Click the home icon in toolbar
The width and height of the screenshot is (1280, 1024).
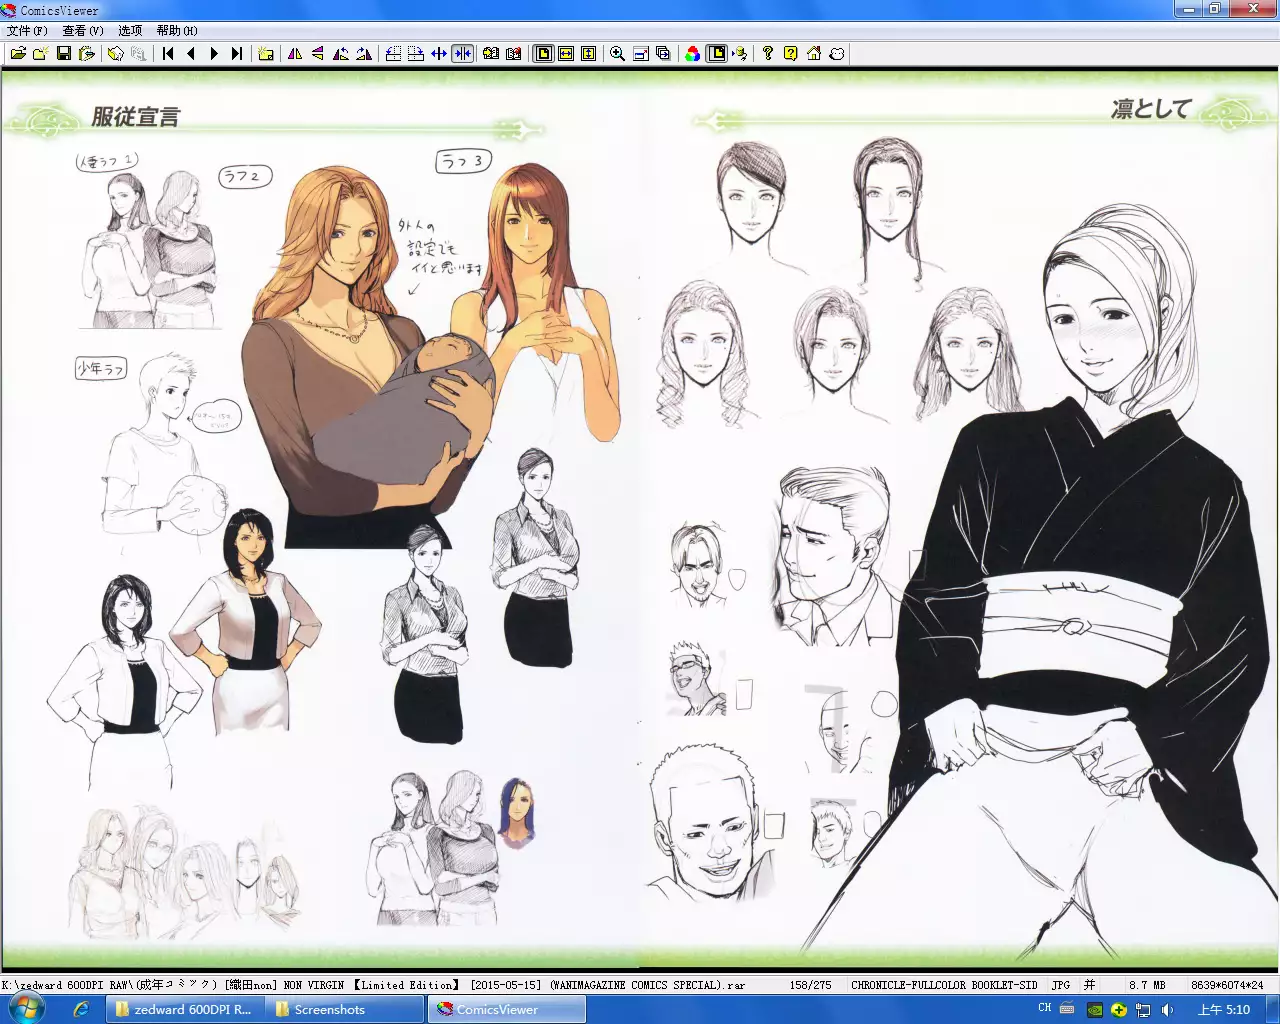[814, 54]
